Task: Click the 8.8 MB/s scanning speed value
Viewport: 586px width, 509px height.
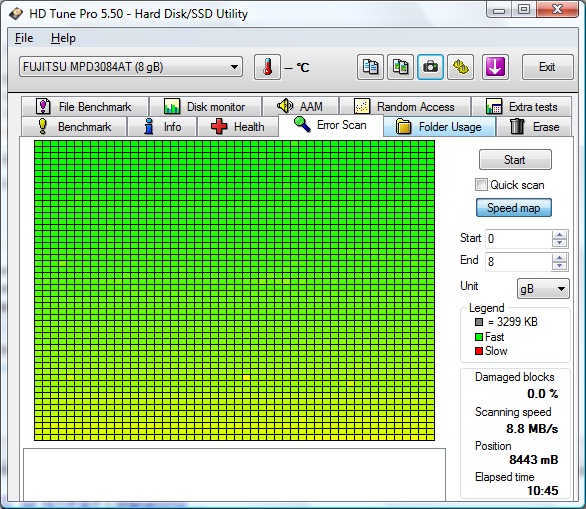Action: [x=532, y=429]
